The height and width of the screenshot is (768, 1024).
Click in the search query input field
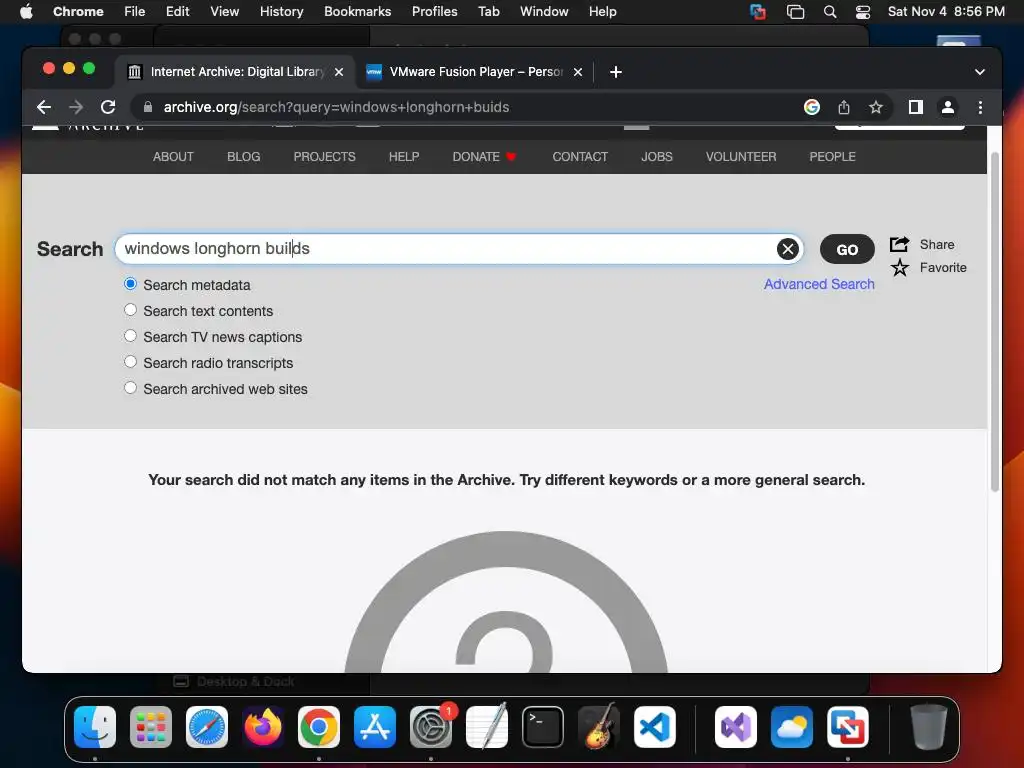458,249
